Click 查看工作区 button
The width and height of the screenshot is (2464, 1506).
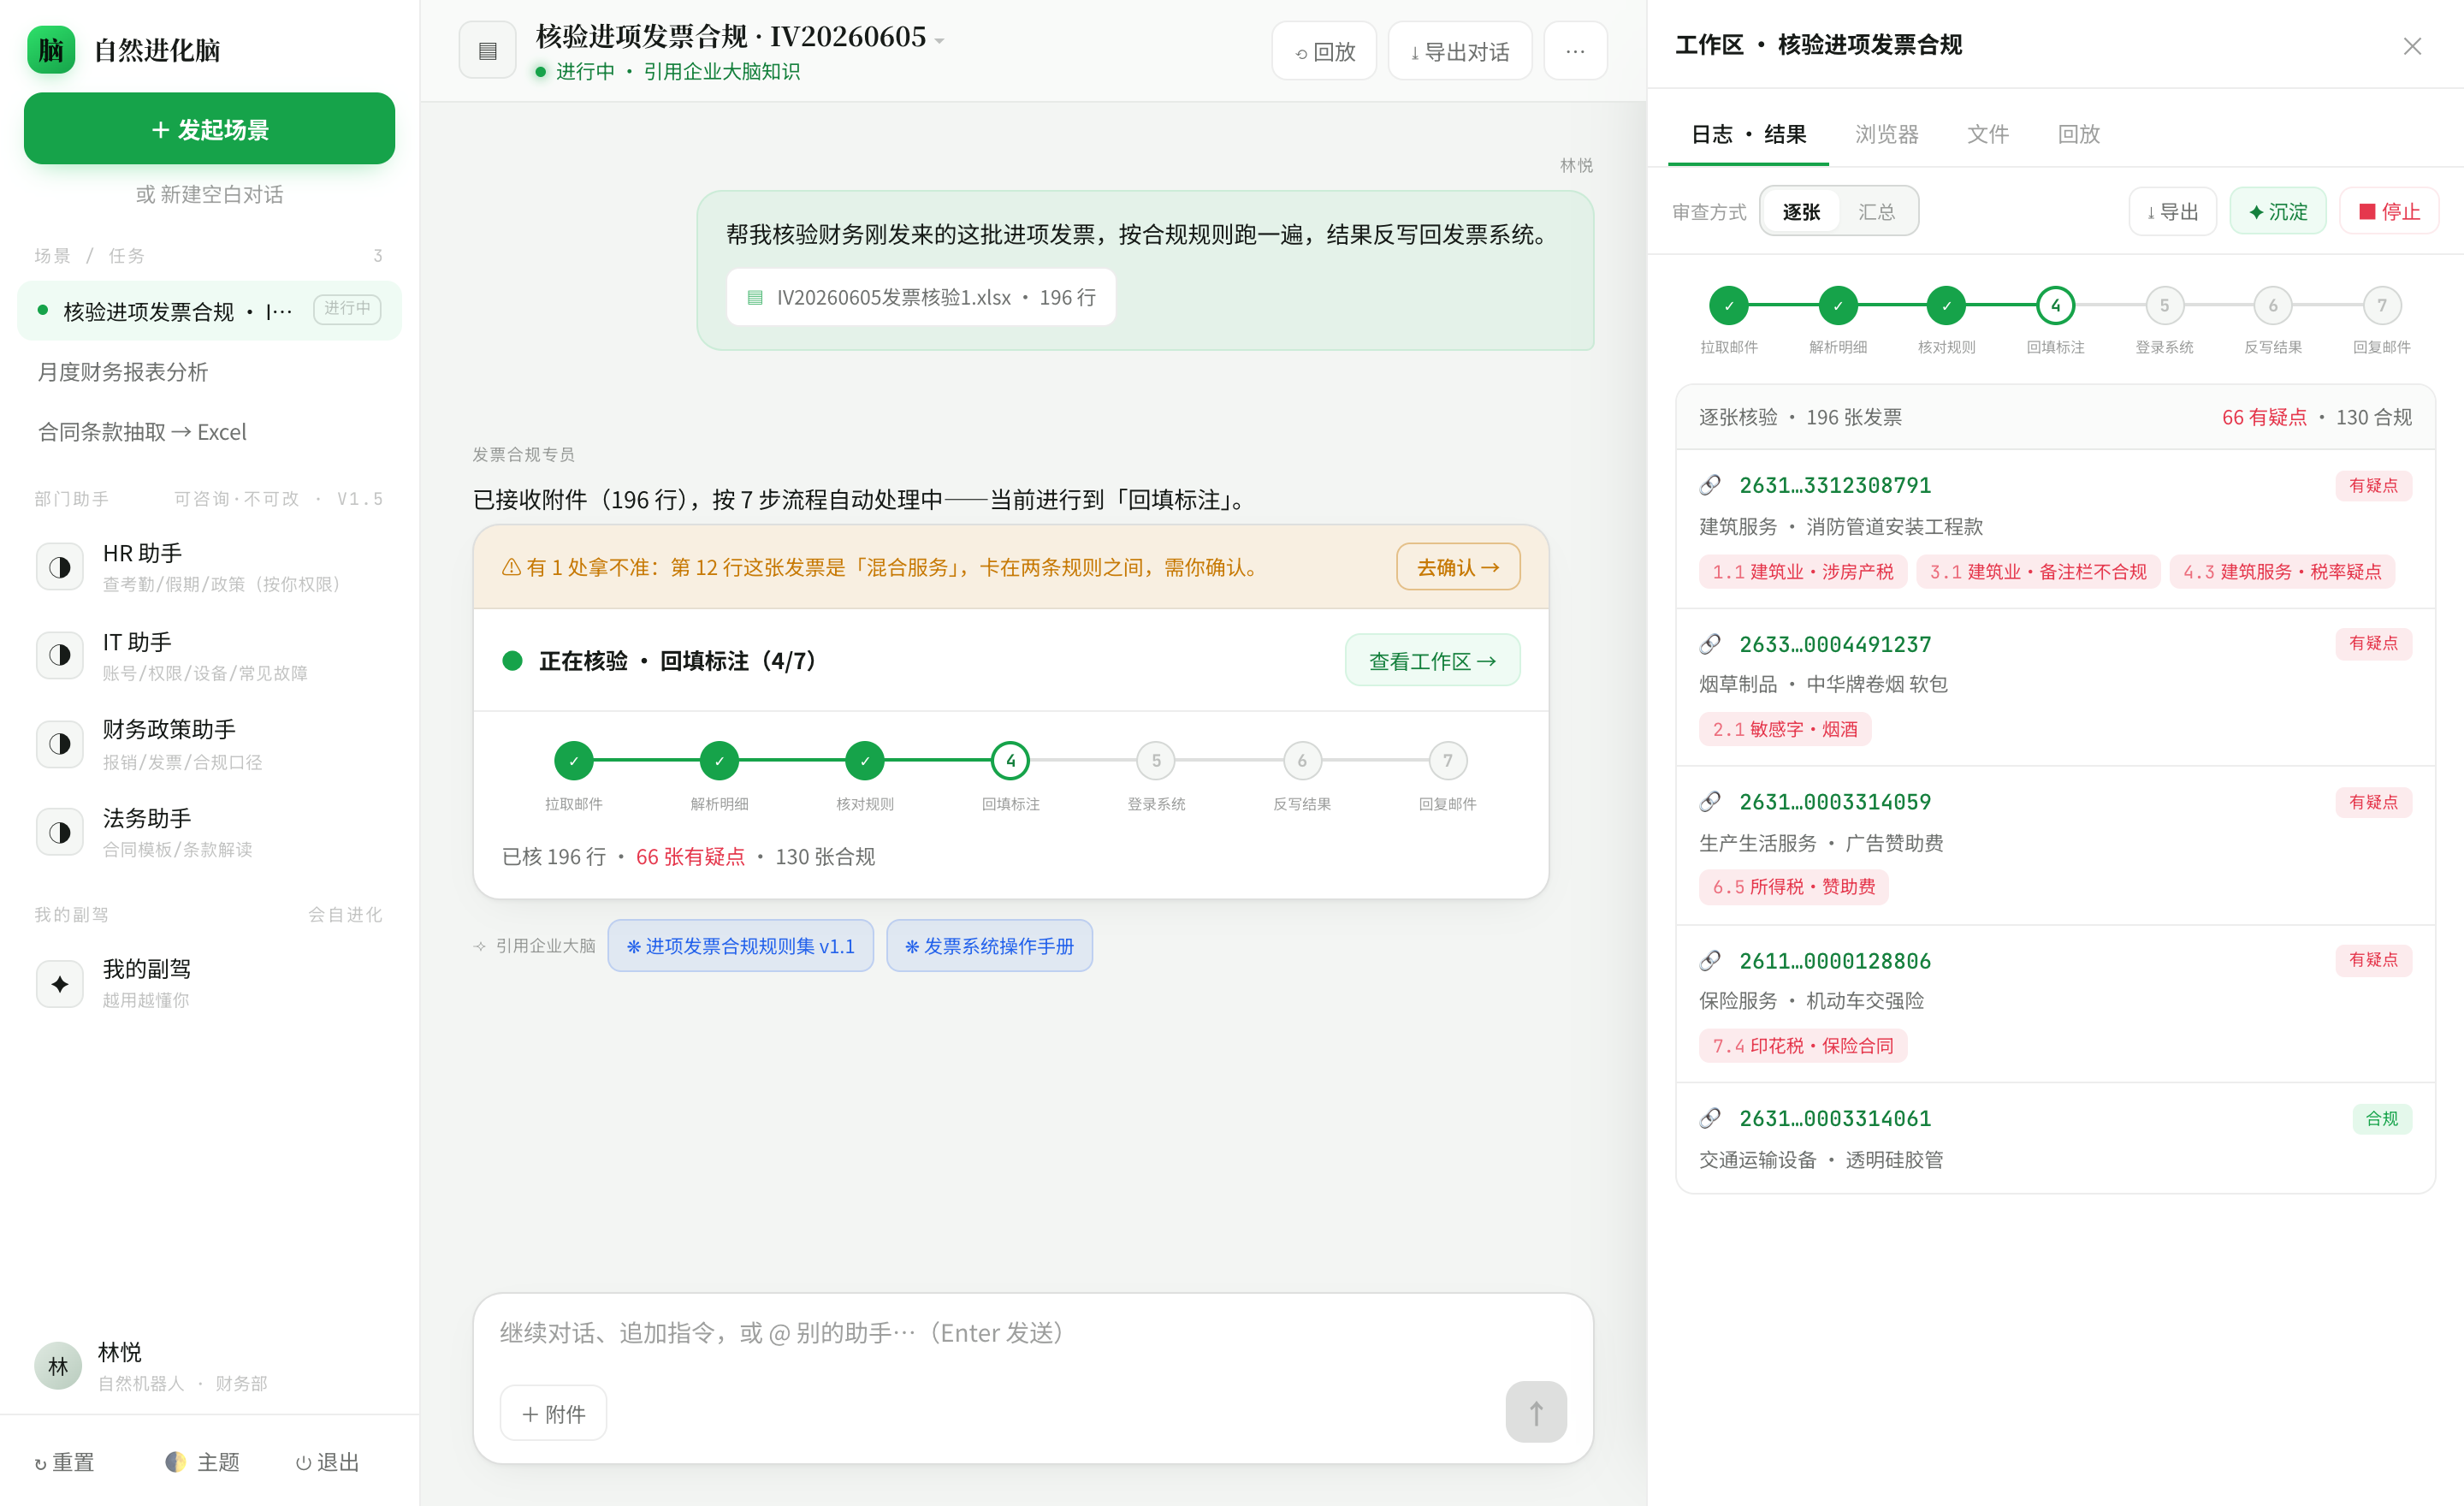pos(1432,660)
